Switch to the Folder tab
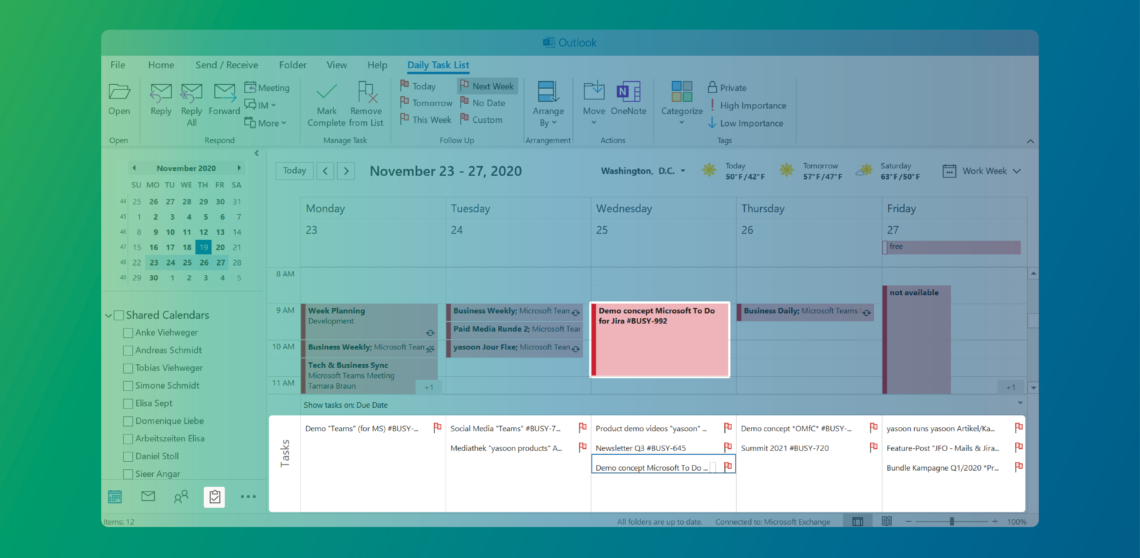1140x558 pixels. [x=292, y=65]
